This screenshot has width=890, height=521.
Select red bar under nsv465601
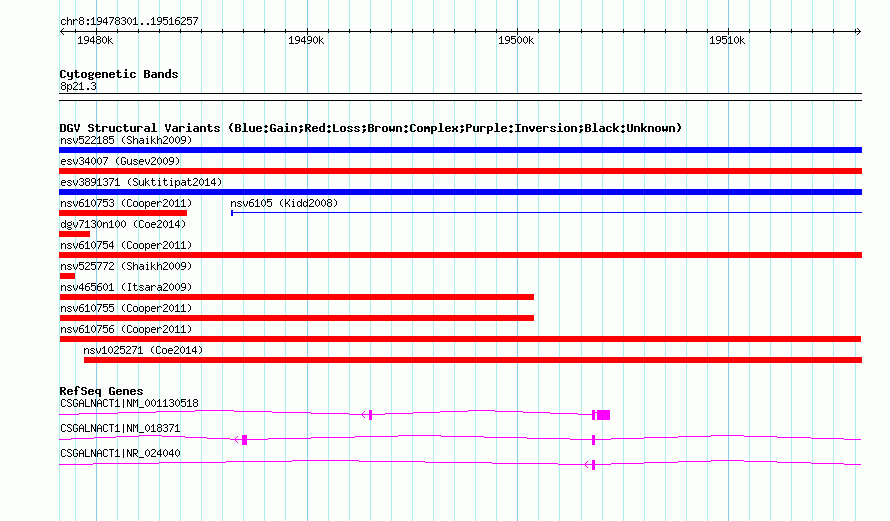[x=296, y=297]
